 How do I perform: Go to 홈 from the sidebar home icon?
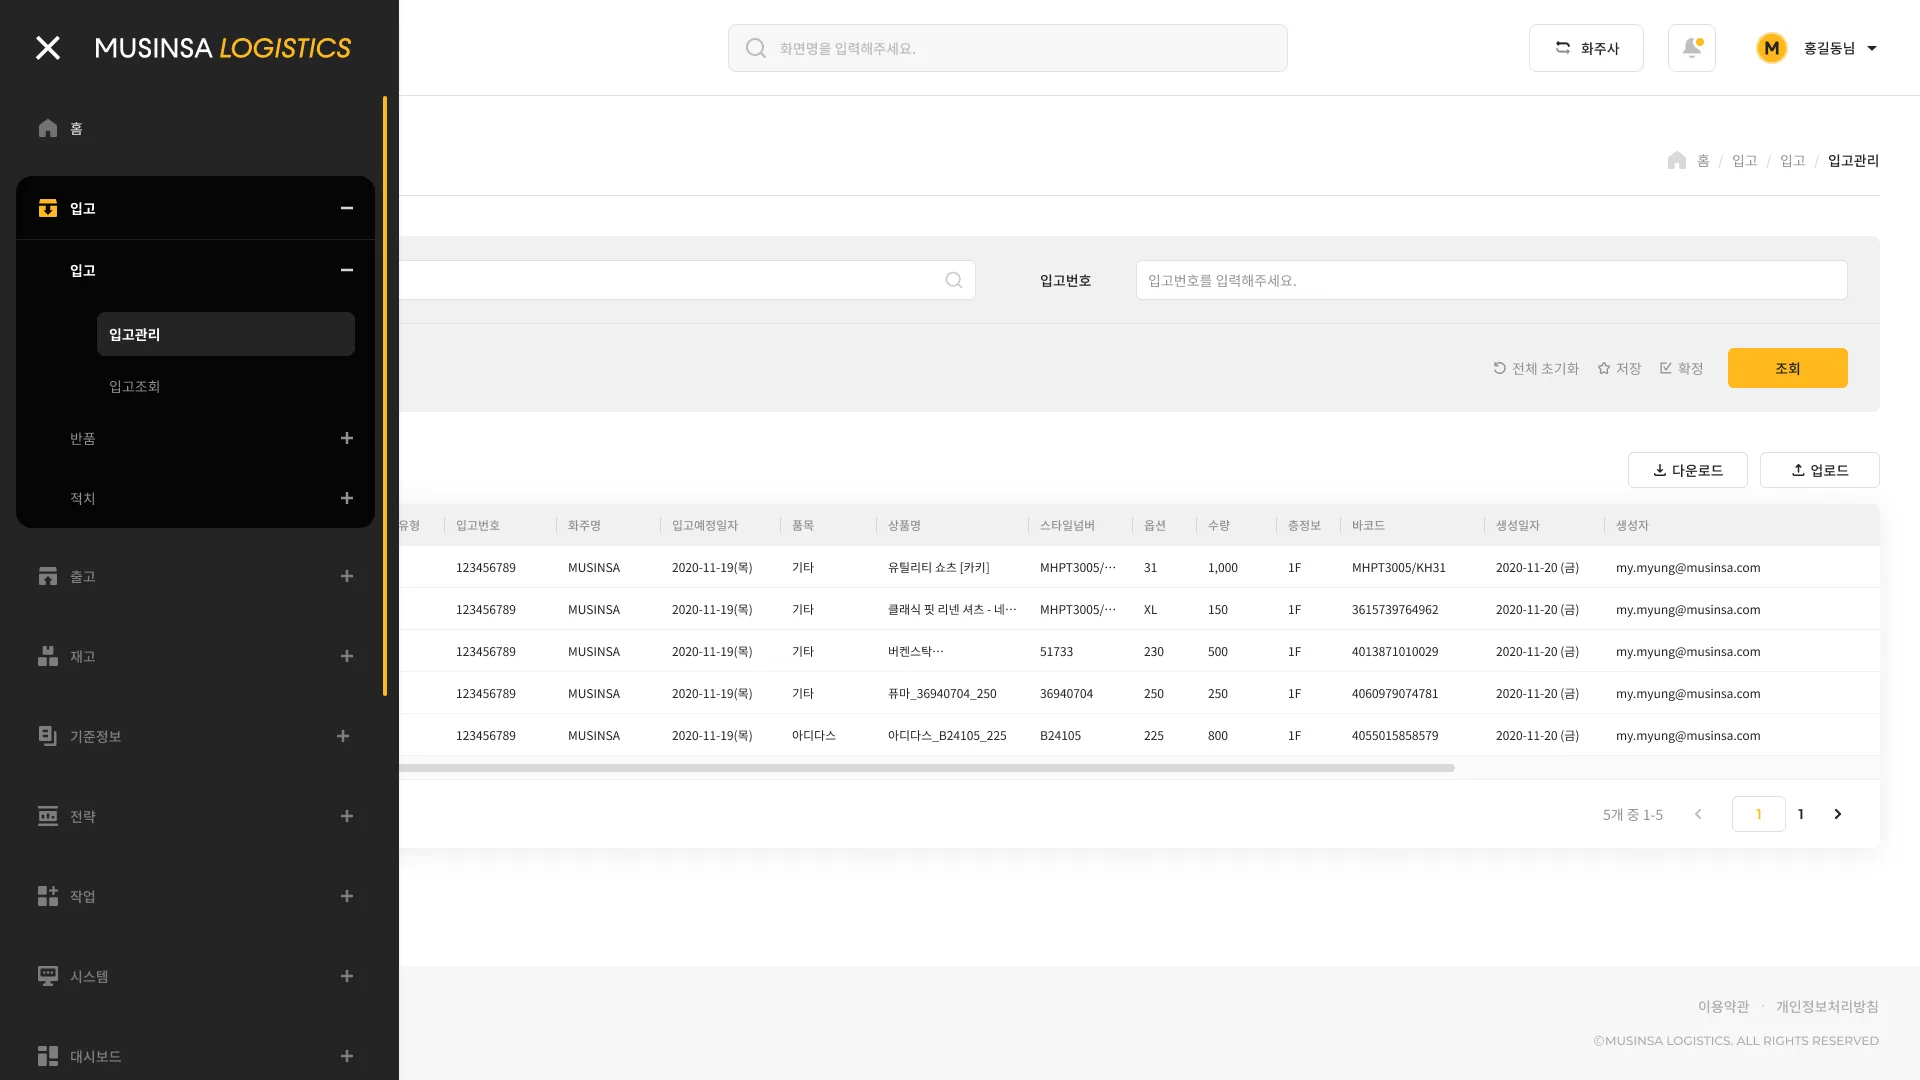(x=48, y=128)
